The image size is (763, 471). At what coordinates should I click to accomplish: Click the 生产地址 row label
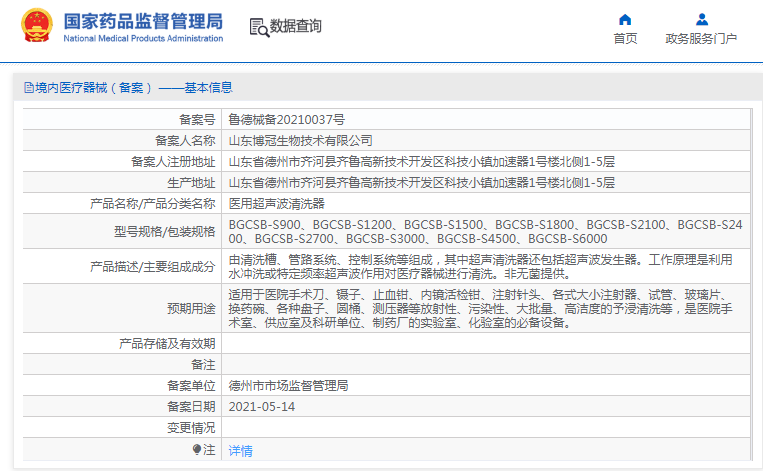click(191, 182)
